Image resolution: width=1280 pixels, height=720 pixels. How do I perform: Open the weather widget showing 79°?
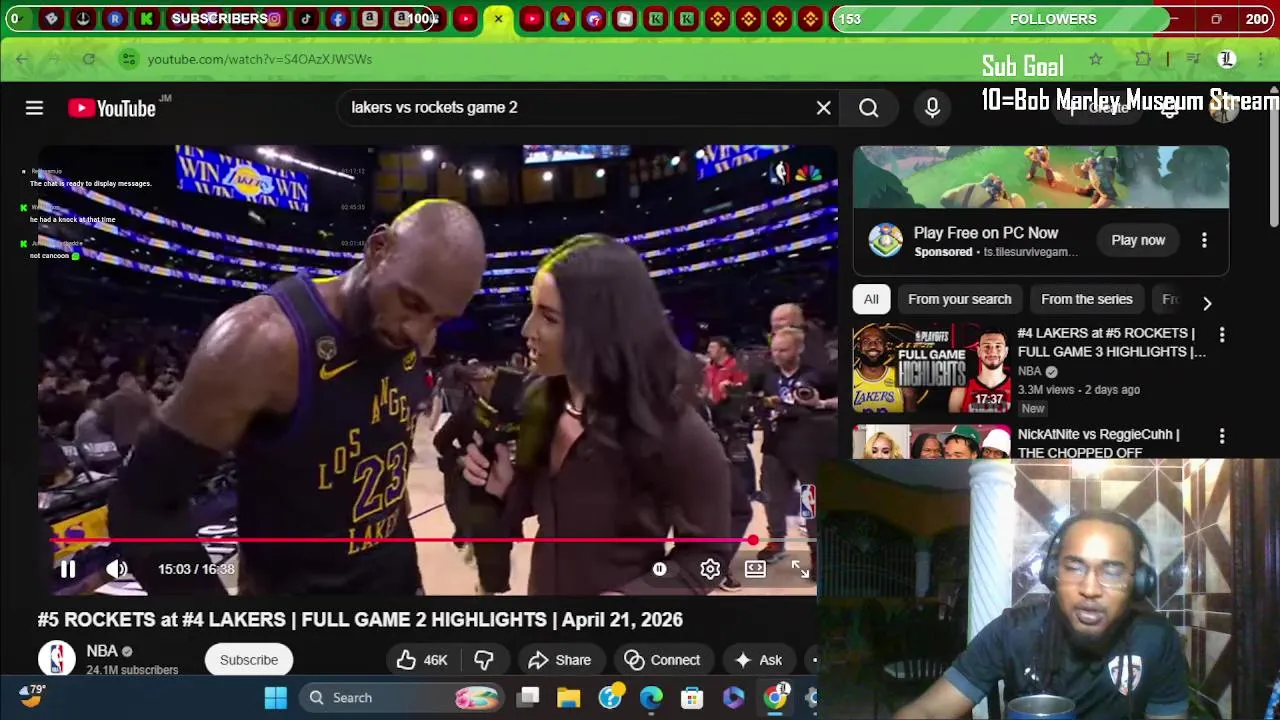pos(33,695)
